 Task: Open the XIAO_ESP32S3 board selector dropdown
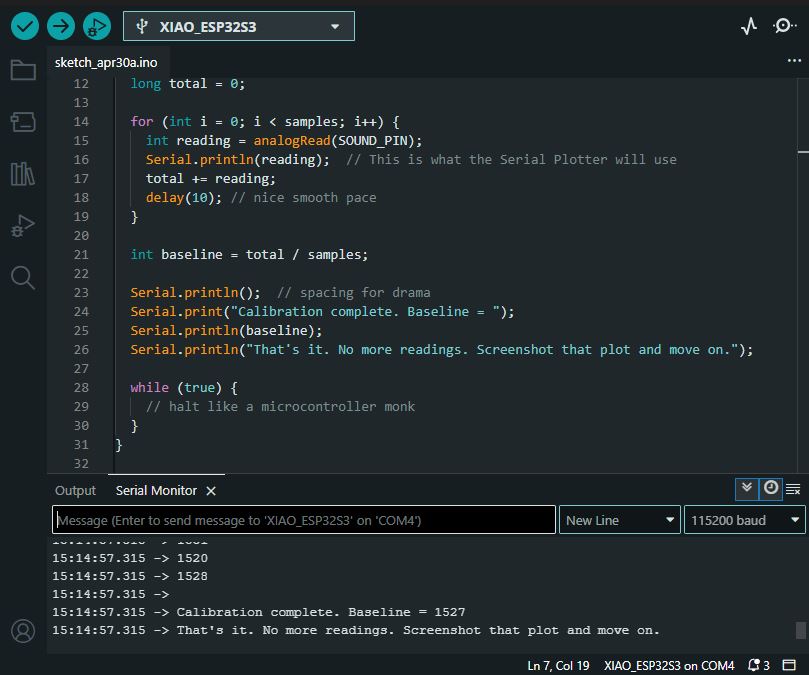239,26
